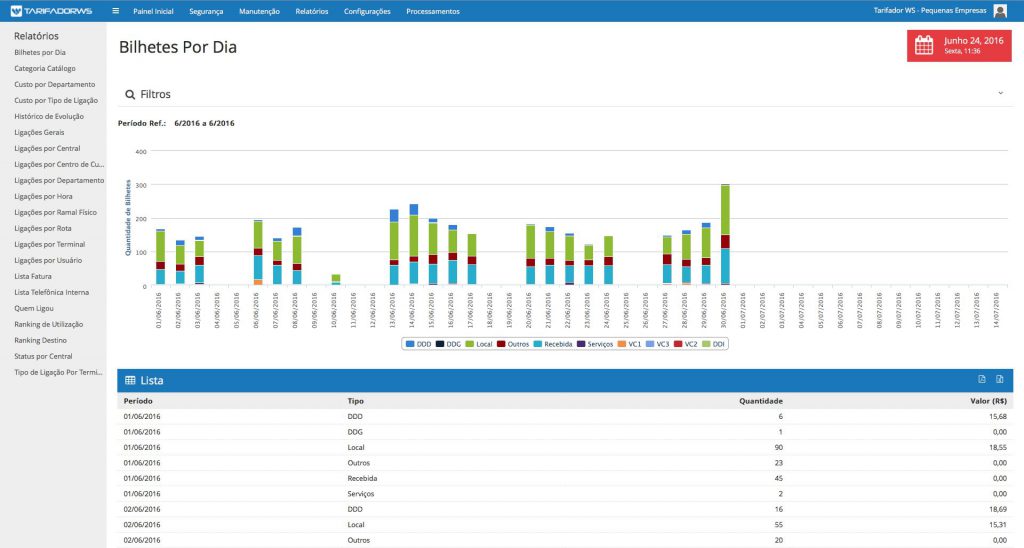Image resolution: width=1024 pixels, height=548 pixels.
Task: Click the red calendar date icon
Action: tap(924, 45)
